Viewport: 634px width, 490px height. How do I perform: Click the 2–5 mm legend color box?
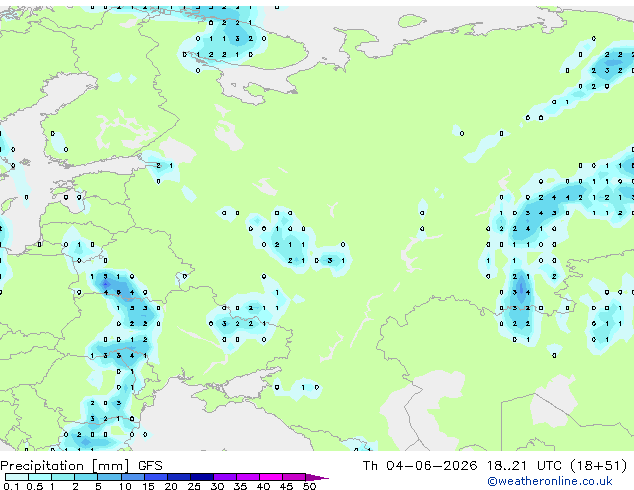pyautogui.click(x=86, y=477)
